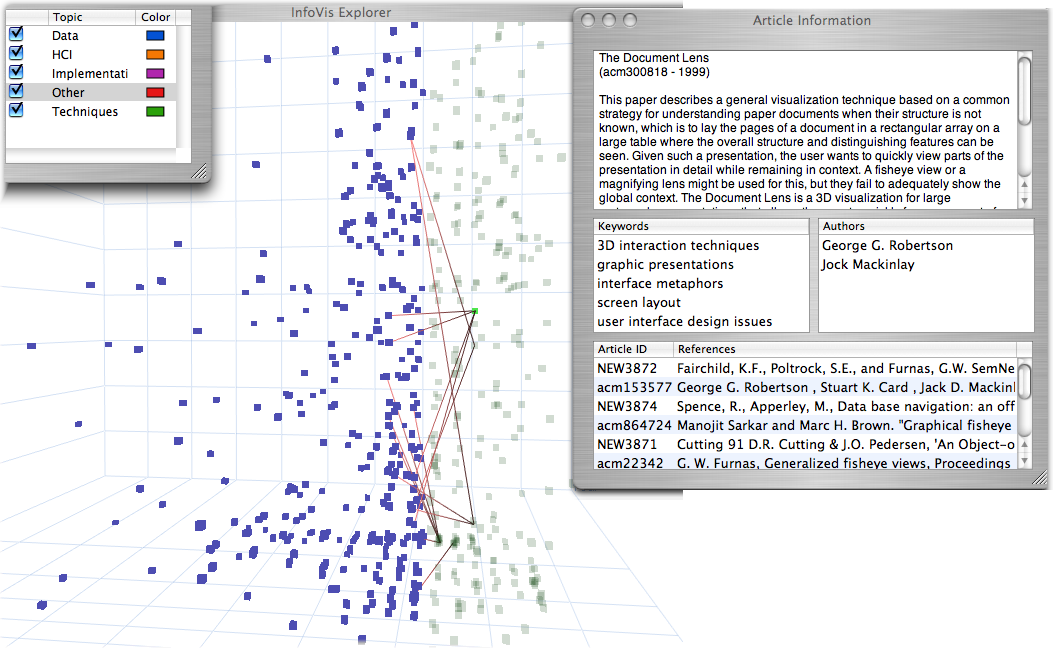Grab the topic legend panel resize grip

199,172
